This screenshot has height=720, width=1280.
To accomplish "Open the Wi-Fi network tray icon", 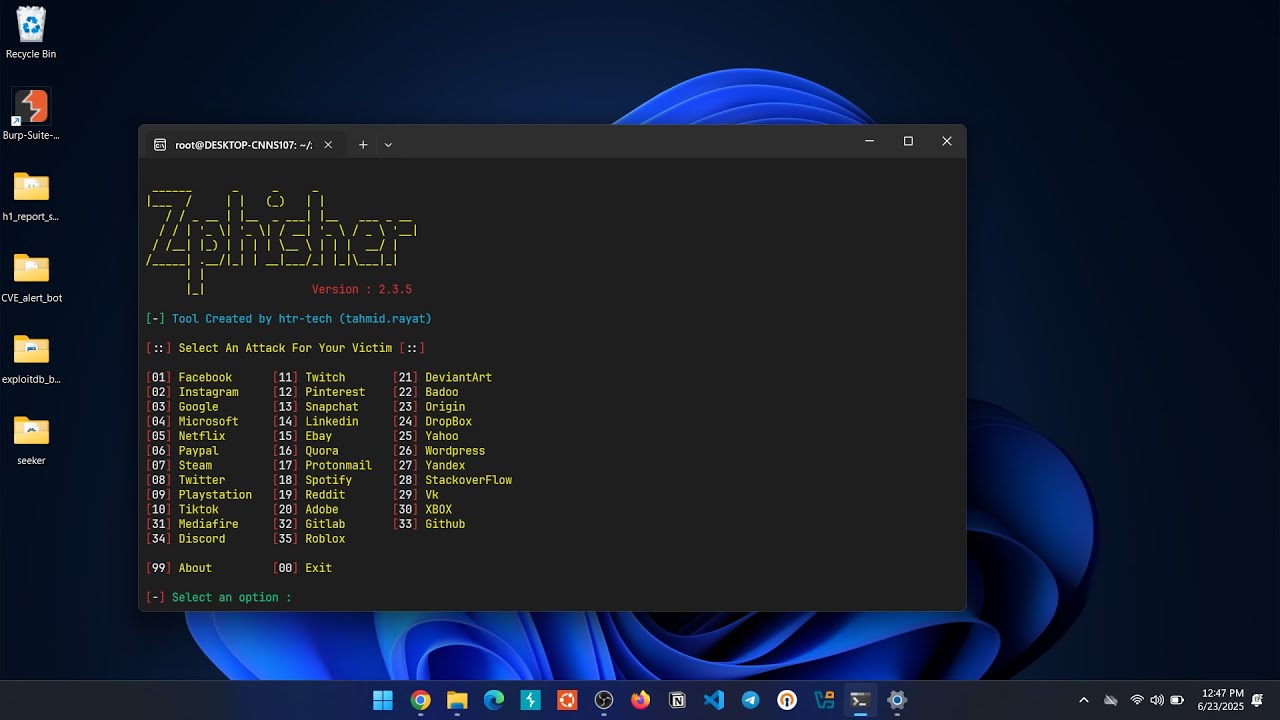I will [1137, 700].
